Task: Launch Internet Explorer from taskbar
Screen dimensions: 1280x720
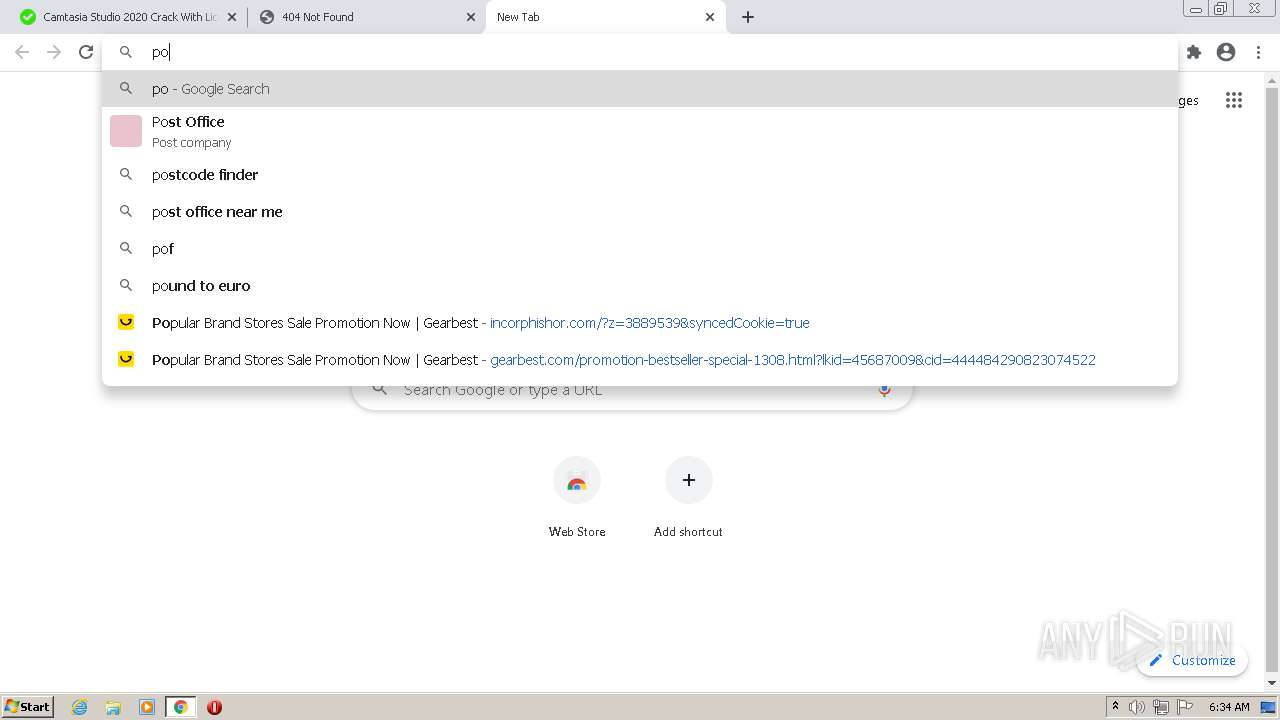Action: [80, 707]
